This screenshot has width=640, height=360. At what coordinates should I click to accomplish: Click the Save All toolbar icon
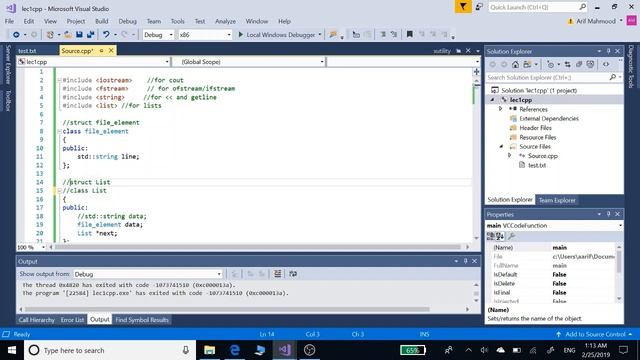click(91, 35)
